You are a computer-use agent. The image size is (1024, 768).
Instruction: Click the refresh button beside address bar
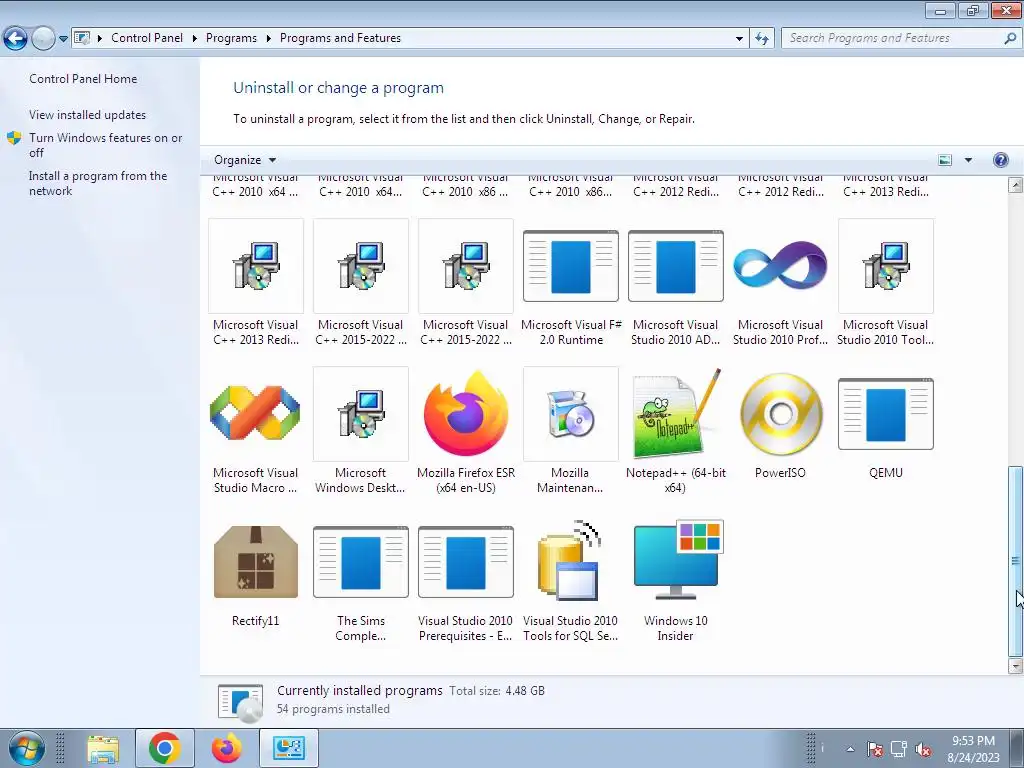pos(761,38)
